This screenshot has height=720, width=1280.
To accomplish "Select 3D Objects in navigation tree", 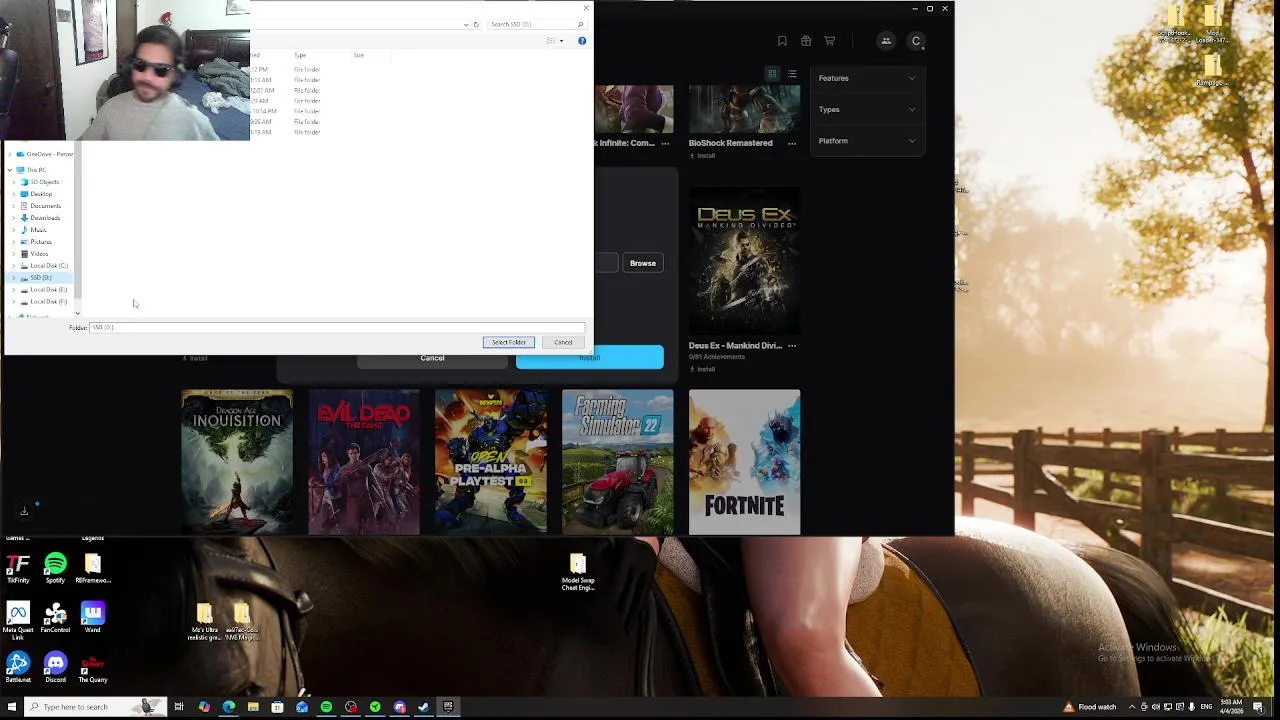I will point(41,182).
